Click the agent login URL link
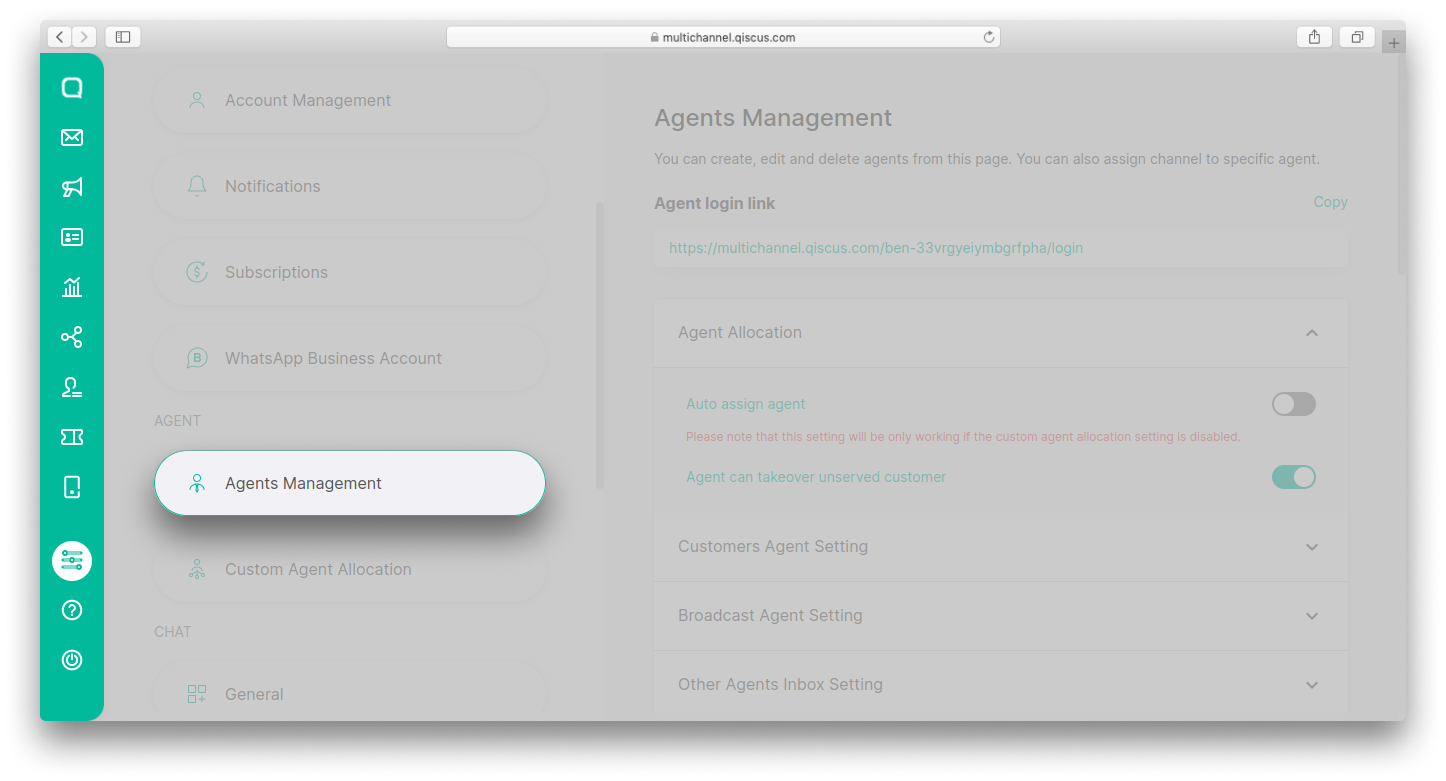 tap(876, 248)
